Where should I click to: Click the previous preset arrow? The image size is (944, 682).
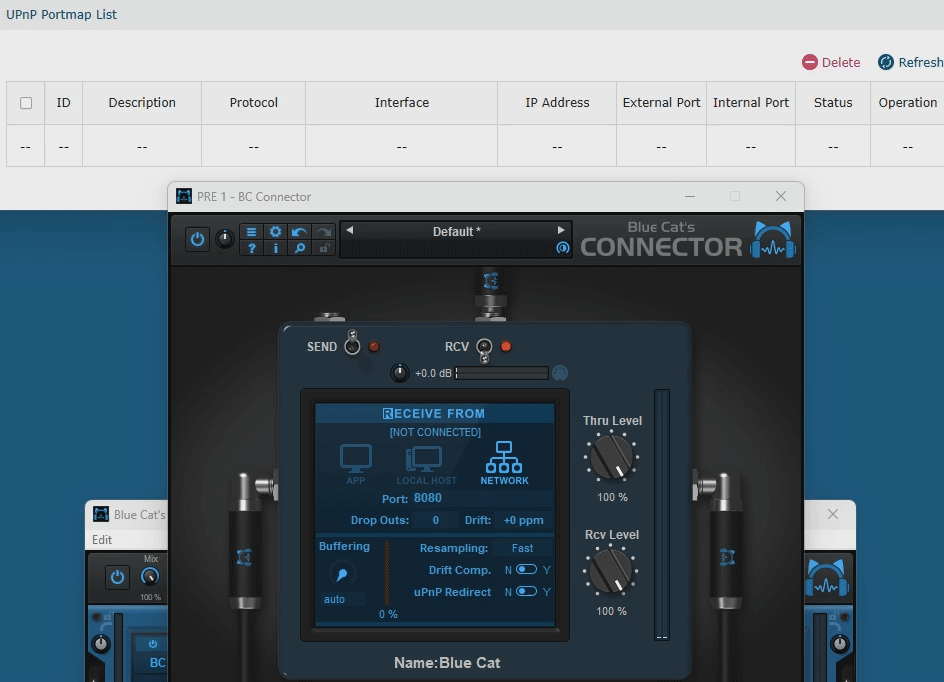(349, 231)
